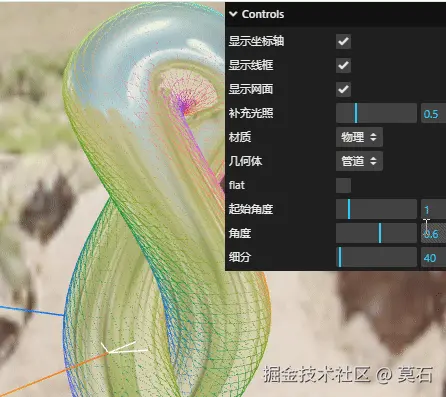This screenshot has height=397, width=446.
Task: Uncheck the 显示坐标轴 checkbox
Action: click(x=343, y=41)
